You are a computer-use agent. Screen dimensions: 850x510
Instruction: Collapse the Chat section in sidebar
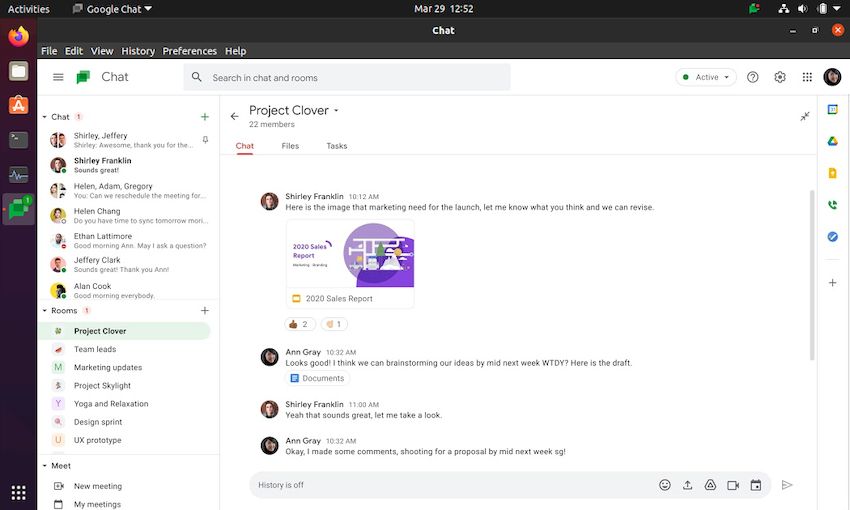click(44, 117)
